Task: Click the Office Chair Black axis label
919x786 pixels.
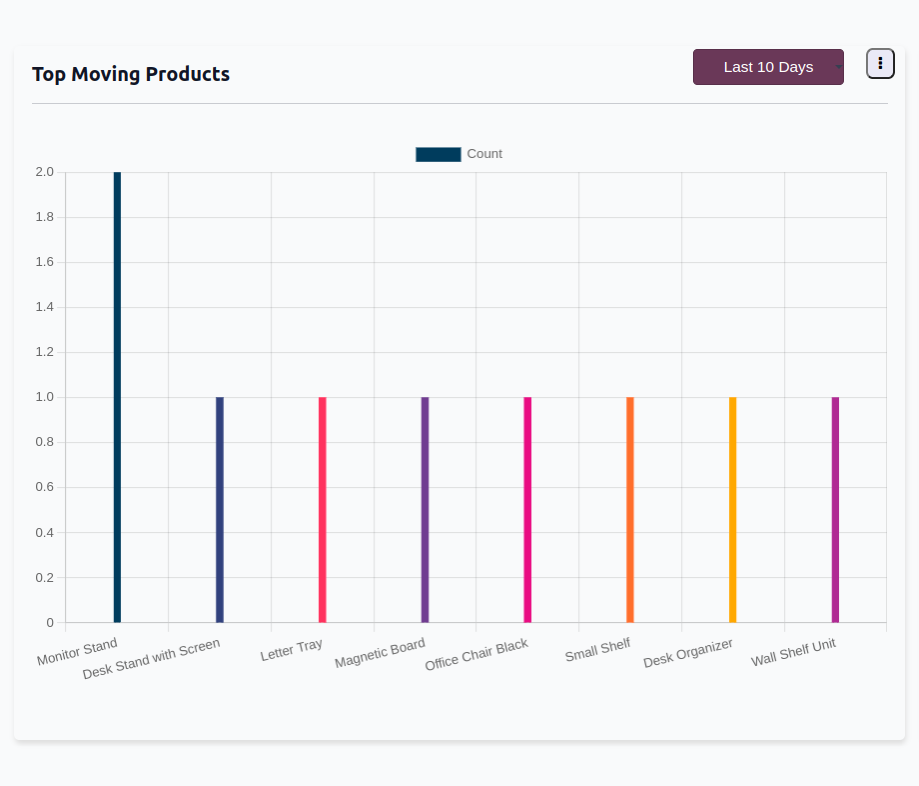Action: 476,655
